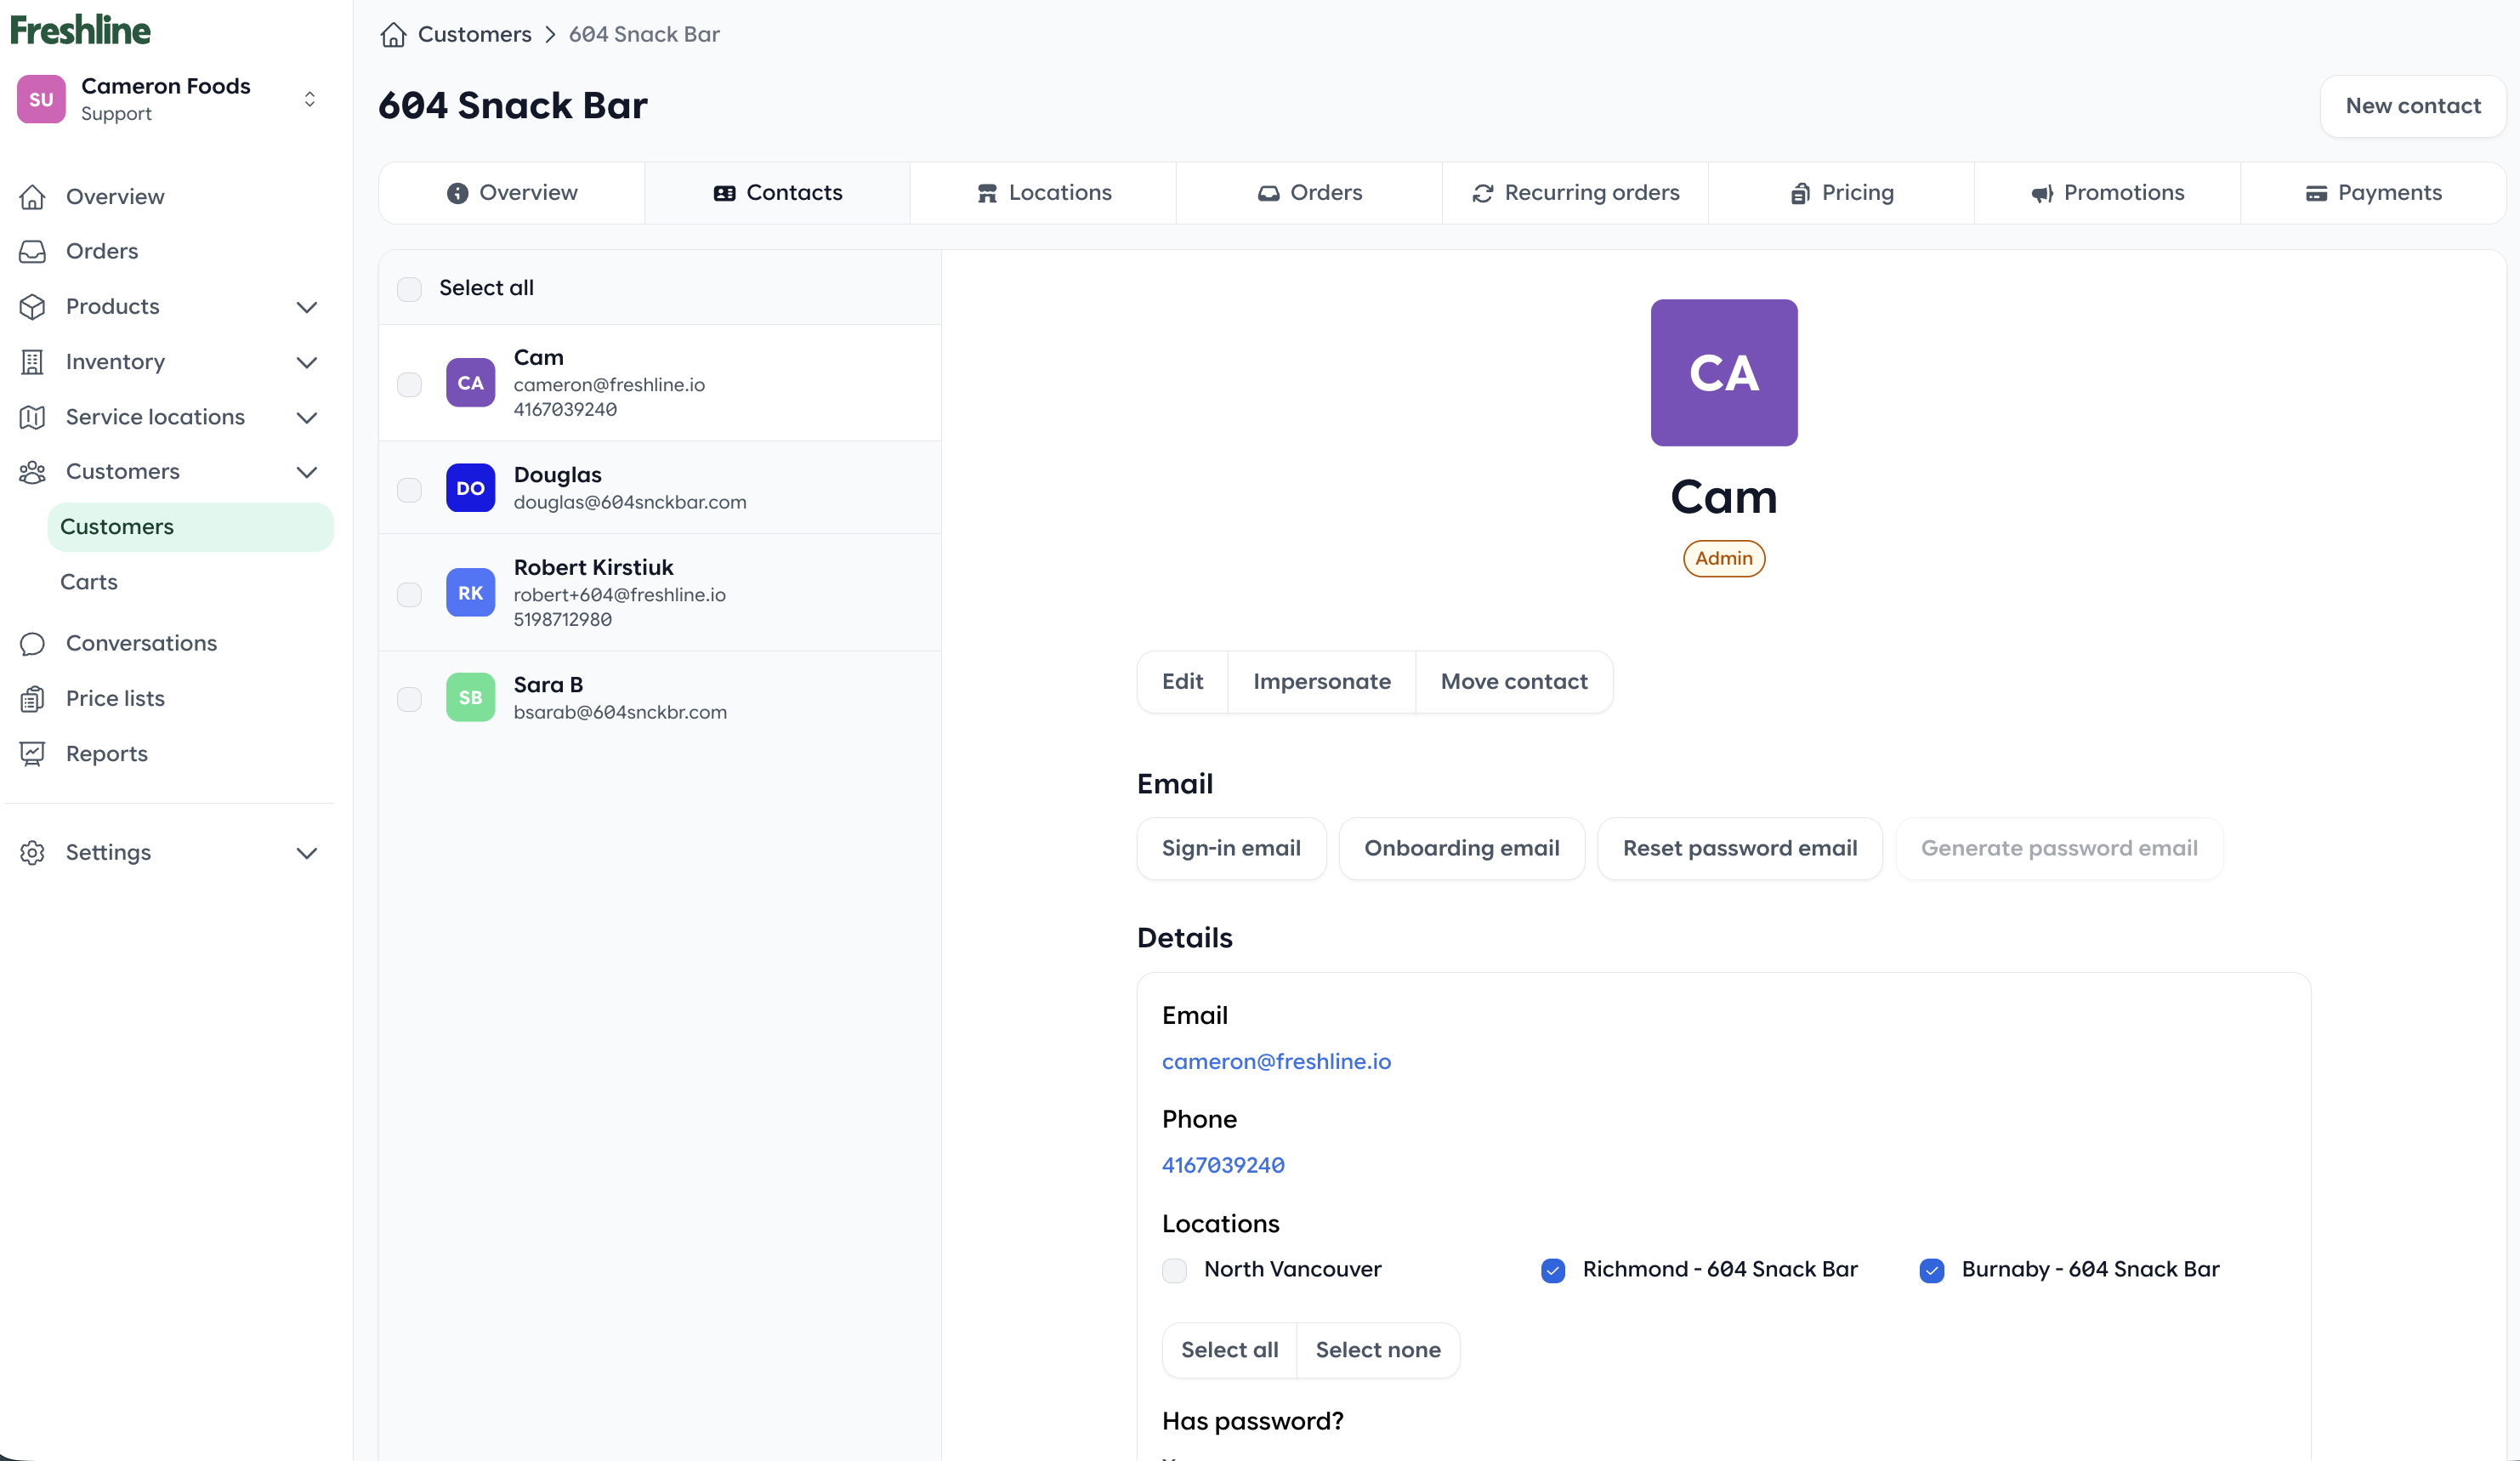Uncheck Burnaby - 604 Snack Bar location

coord(1931,1270)
